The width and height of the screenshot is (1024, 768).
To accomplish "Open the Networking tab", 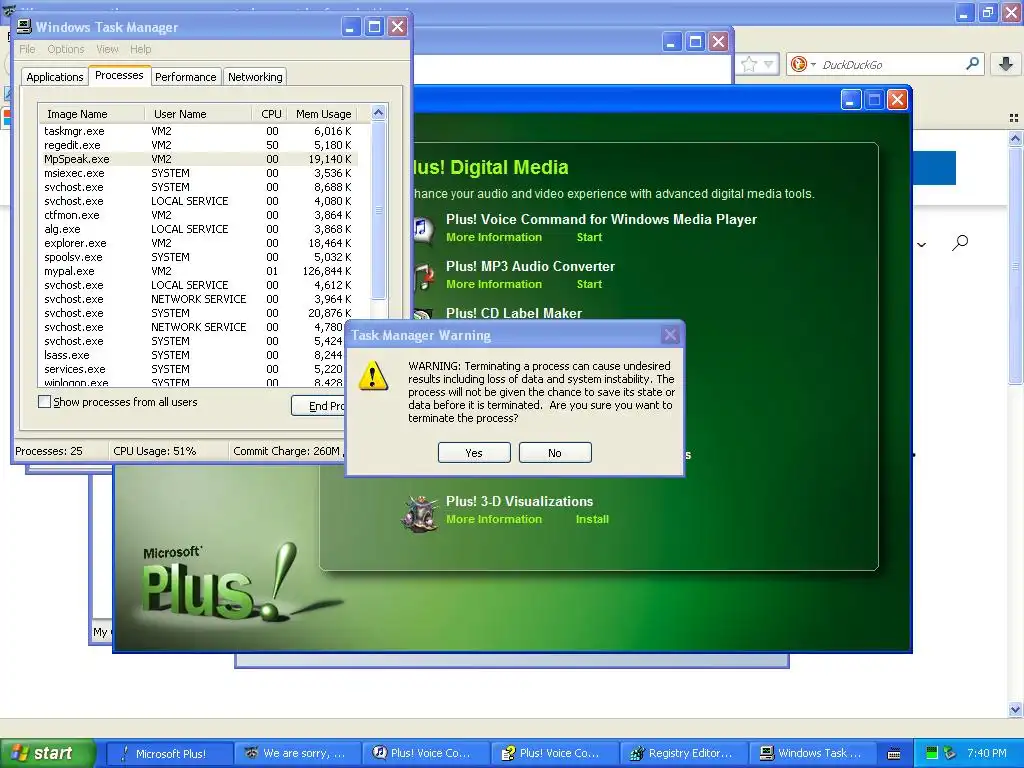I will pyautogui.click(x=255, y=76).
